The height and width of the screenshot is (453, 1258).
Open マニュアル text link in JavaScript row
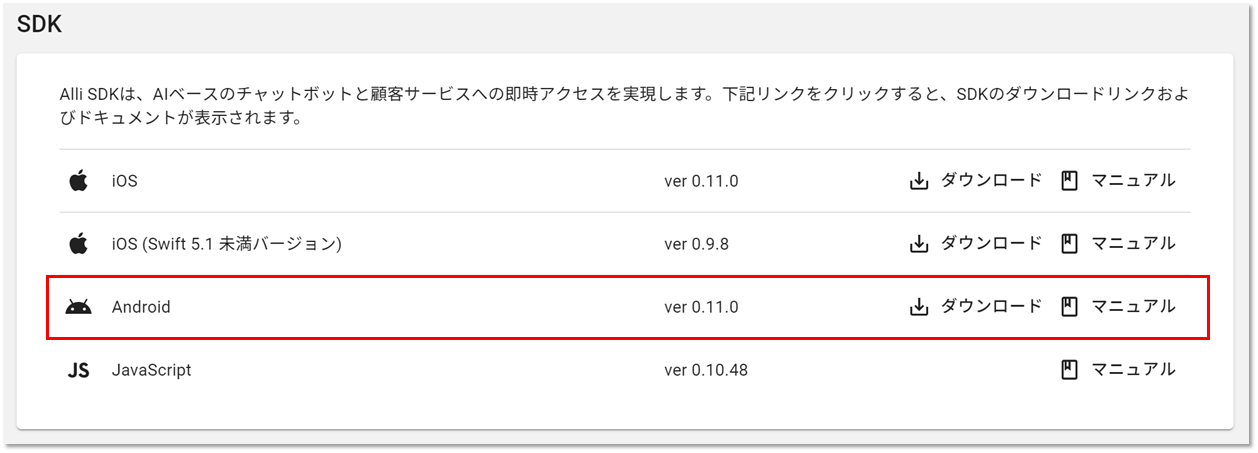1133,370
